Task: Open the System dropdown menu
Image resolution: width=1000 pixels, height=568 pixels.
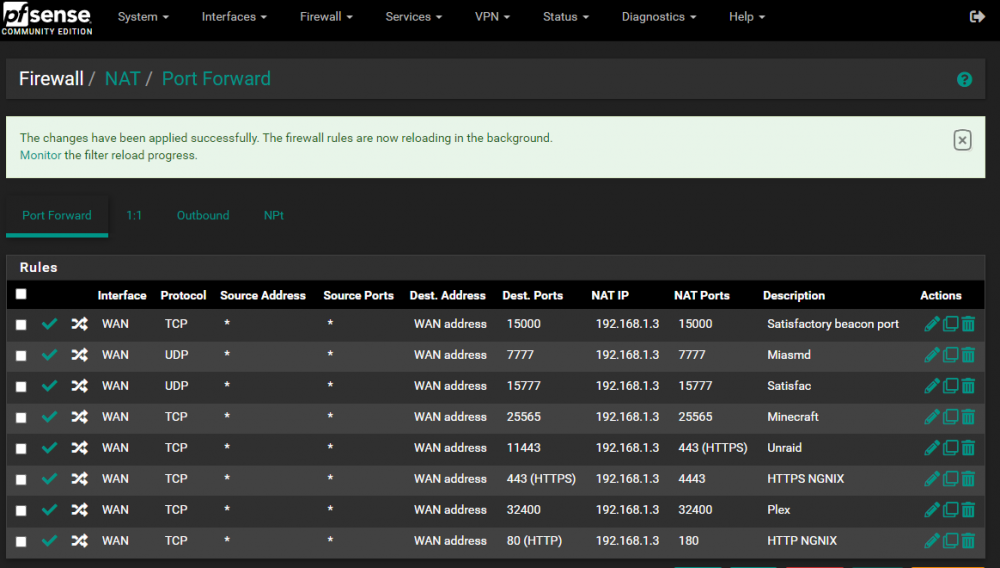Action: point(143,17)
